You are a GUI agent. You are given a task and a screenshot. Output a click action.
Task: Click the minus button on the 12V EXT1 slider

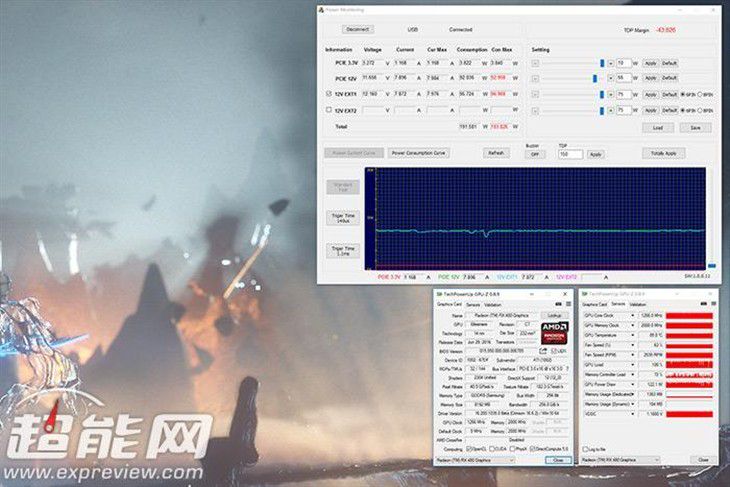[535, 95]
